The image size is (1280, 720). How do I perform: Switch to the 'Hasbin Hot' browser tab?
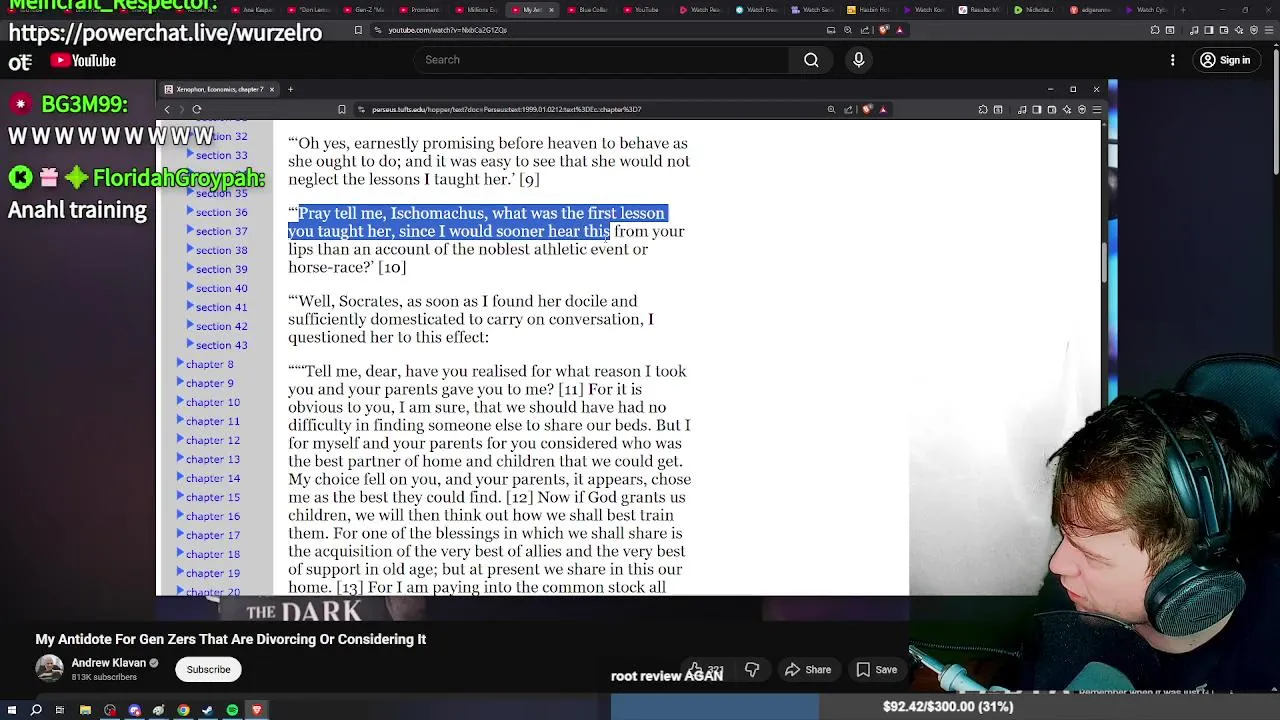point(870,10)
